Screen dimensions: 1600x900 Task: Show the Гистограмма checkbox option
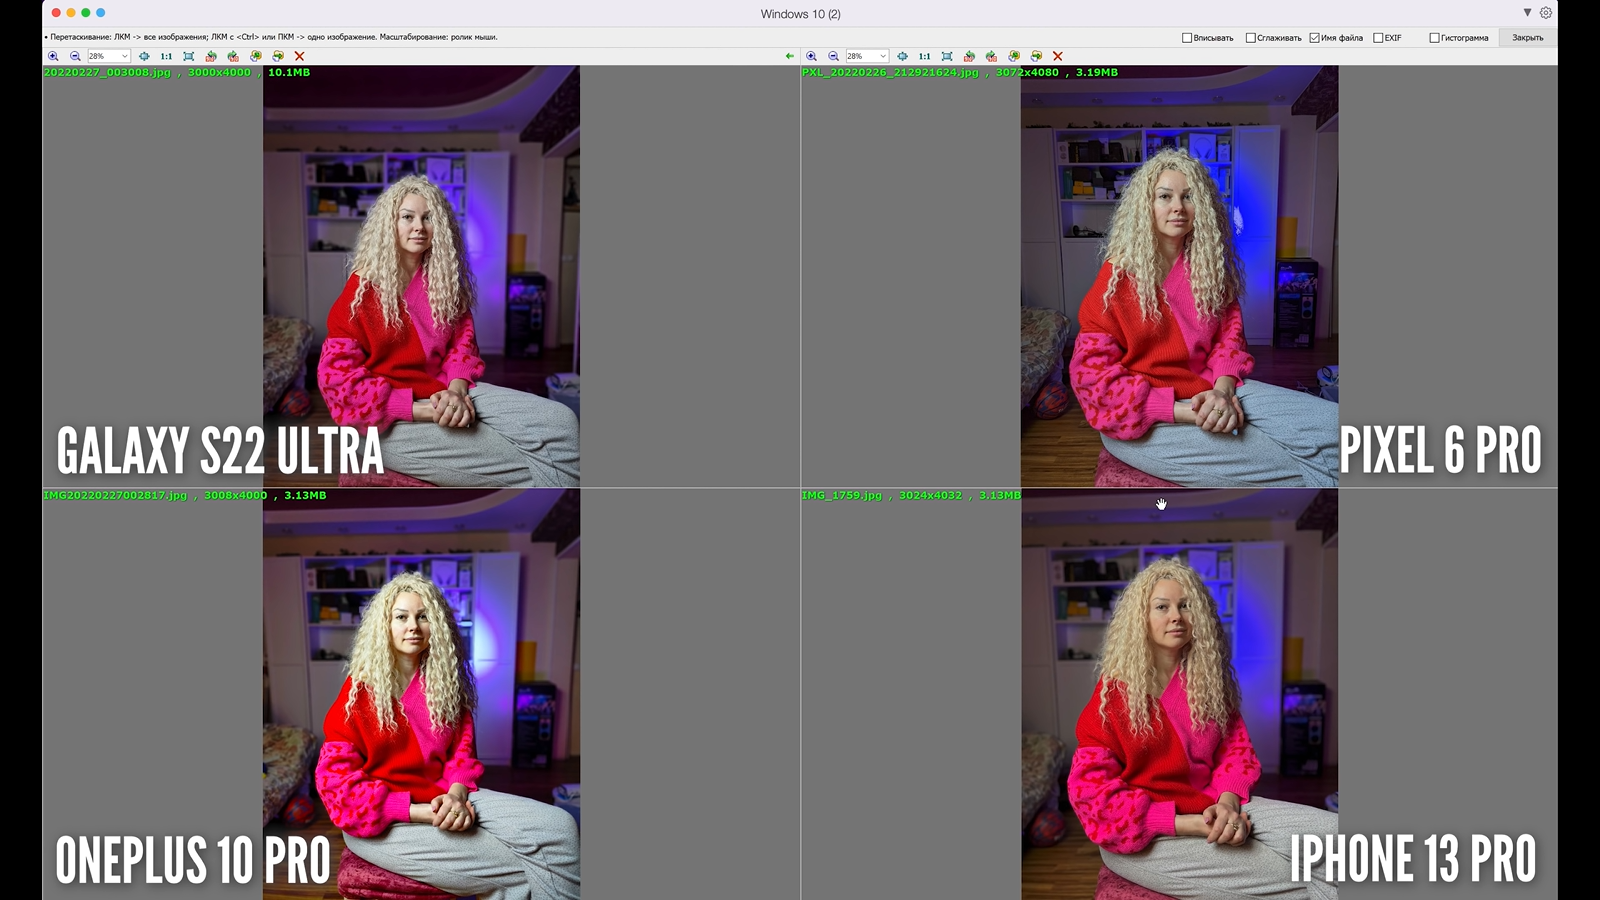click(1434, 38)
